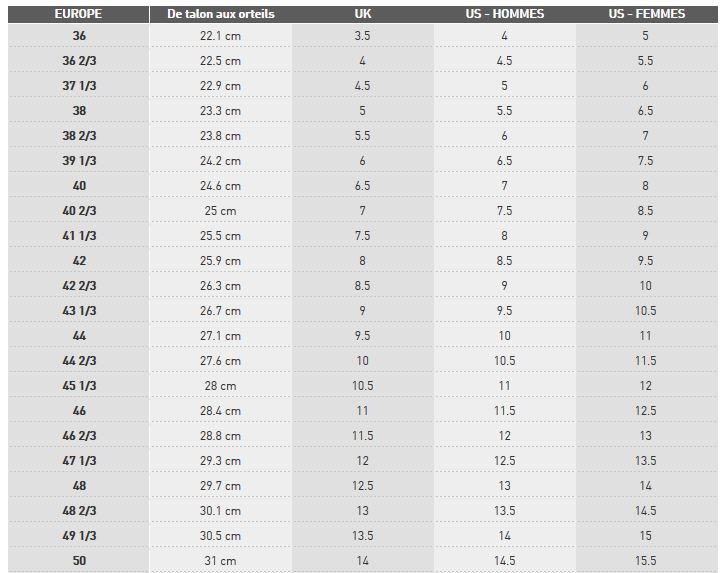Click the US - HOMMES column header
The image size is (727, 573).
click(504, 14)
